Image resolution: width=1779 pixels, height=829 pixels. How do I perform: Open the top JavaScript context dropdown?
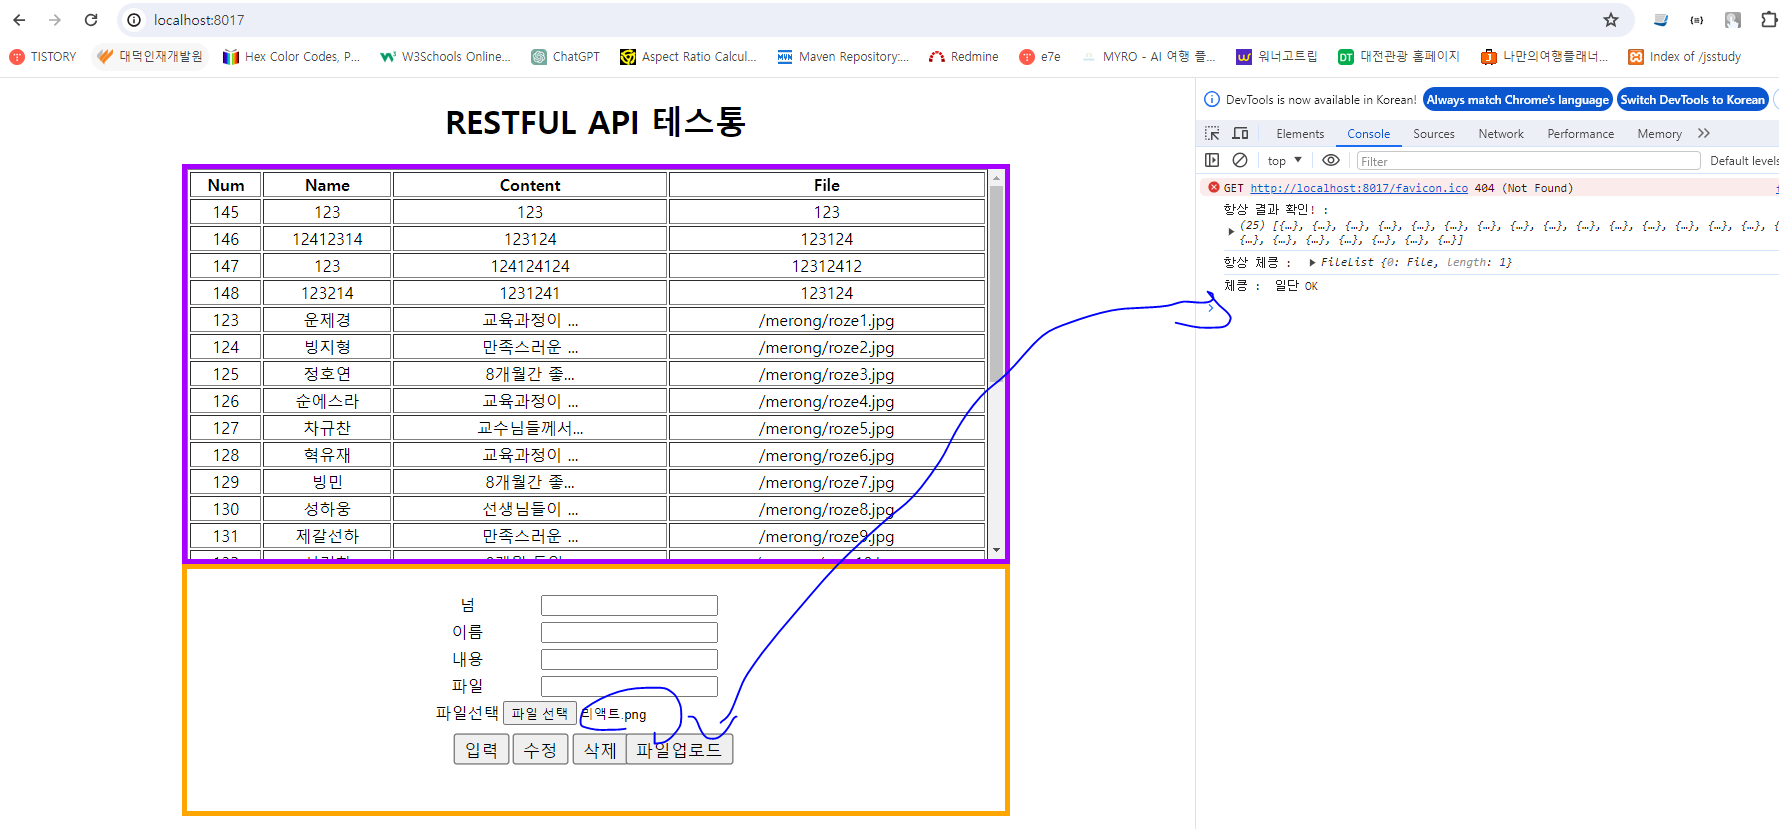point(1284,161)
